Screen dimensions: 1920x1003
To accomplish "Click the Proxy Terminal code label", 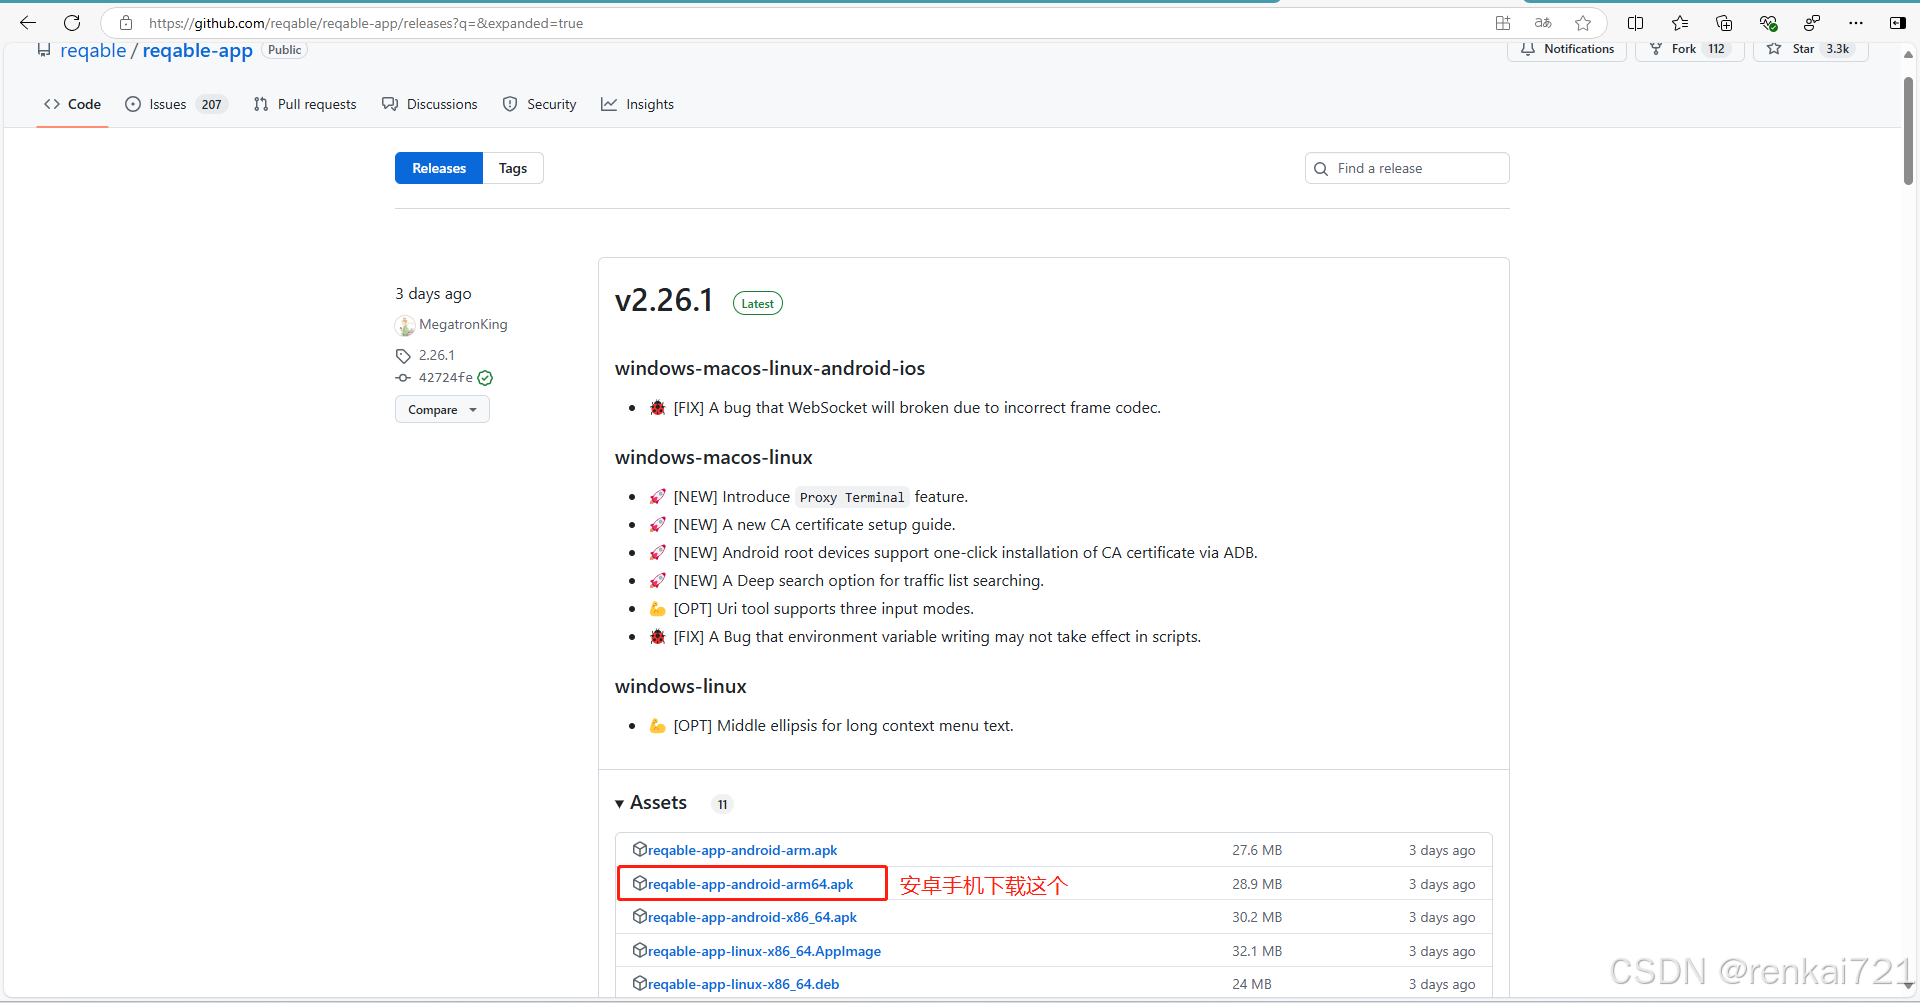I will click(x=852, y=497).
